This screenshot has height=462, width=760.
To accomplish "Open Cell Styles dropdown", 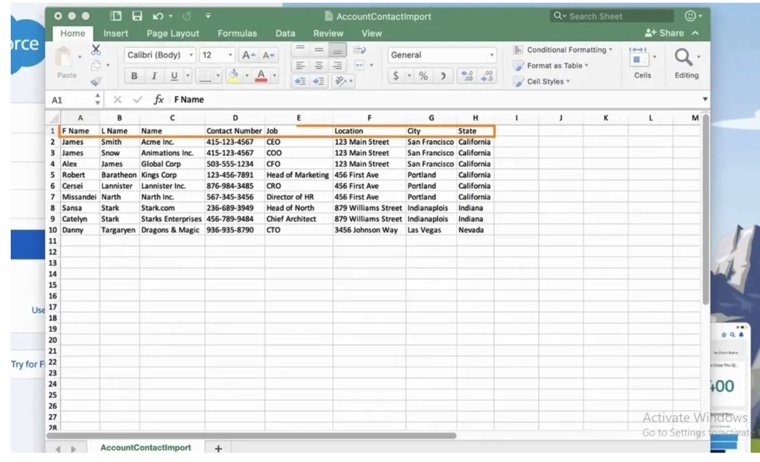I will point(542,81).
